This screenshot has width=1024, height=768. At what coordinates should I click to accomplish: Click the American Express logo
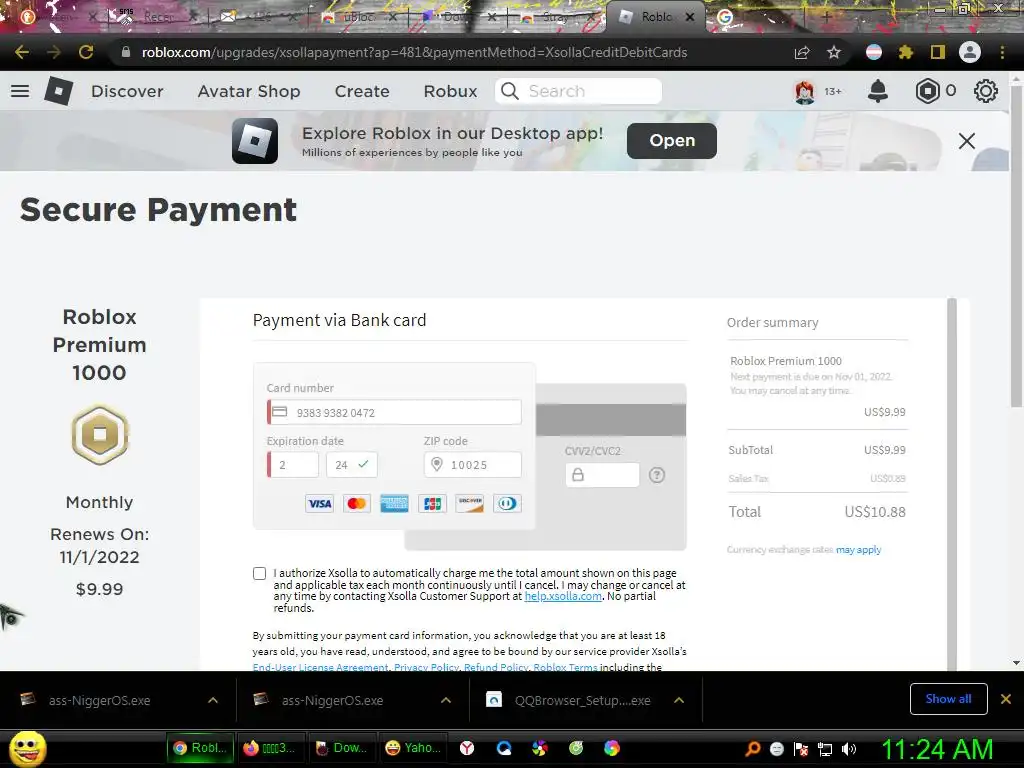pos(394,504)
